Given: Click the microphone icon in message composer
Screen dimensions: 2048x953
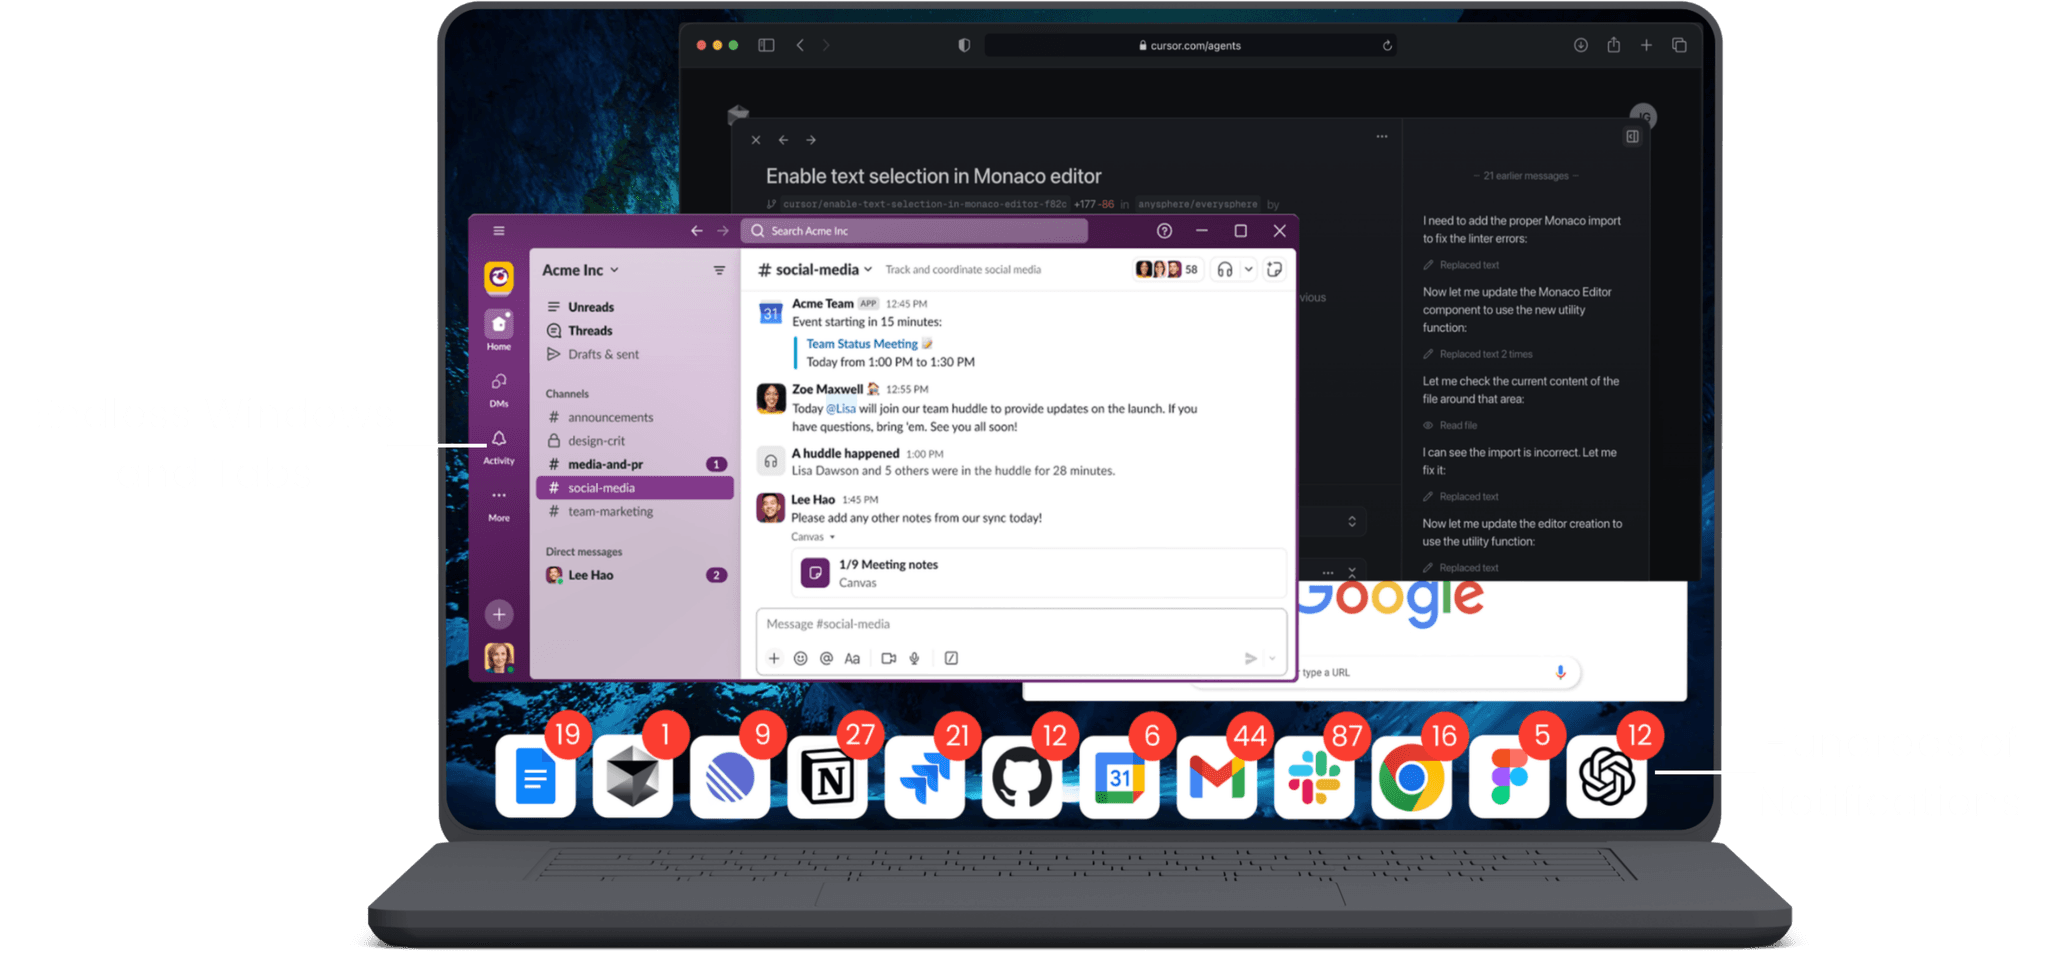Looking at the screenshot, I should pos(914,658).
